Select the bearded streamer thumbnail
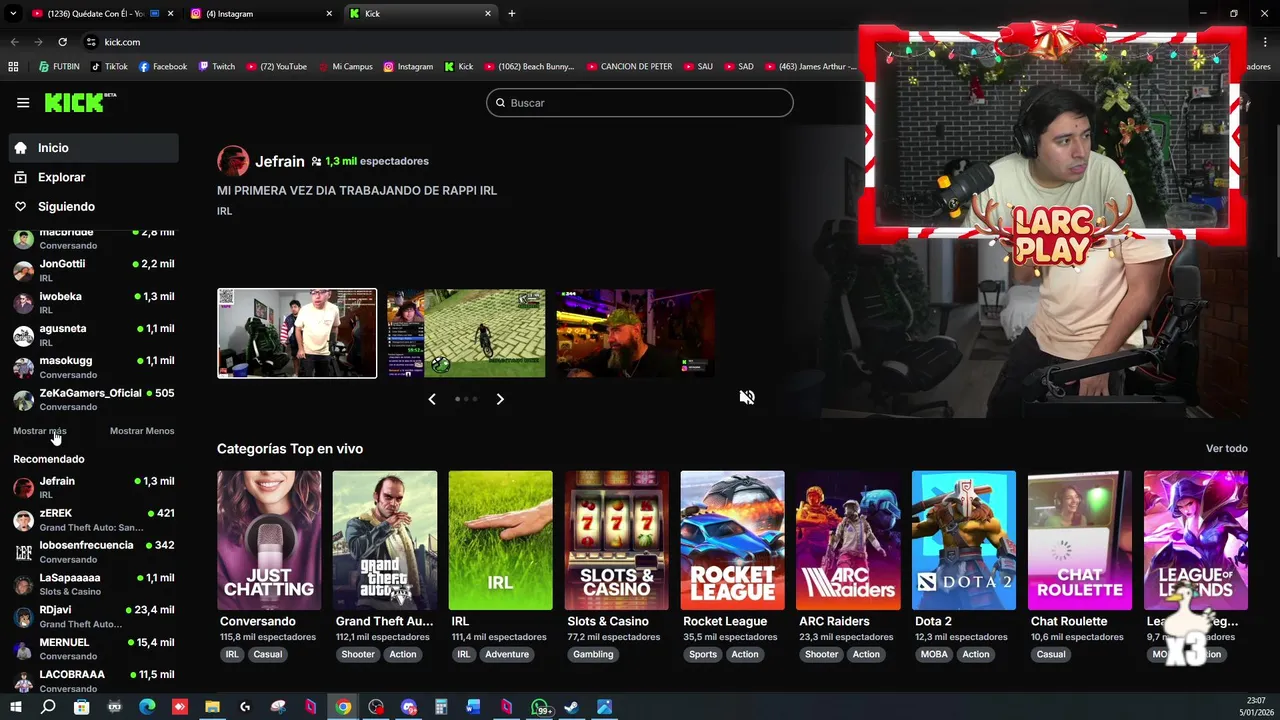Screen dimensions: 1280x720 pos(635,333)
